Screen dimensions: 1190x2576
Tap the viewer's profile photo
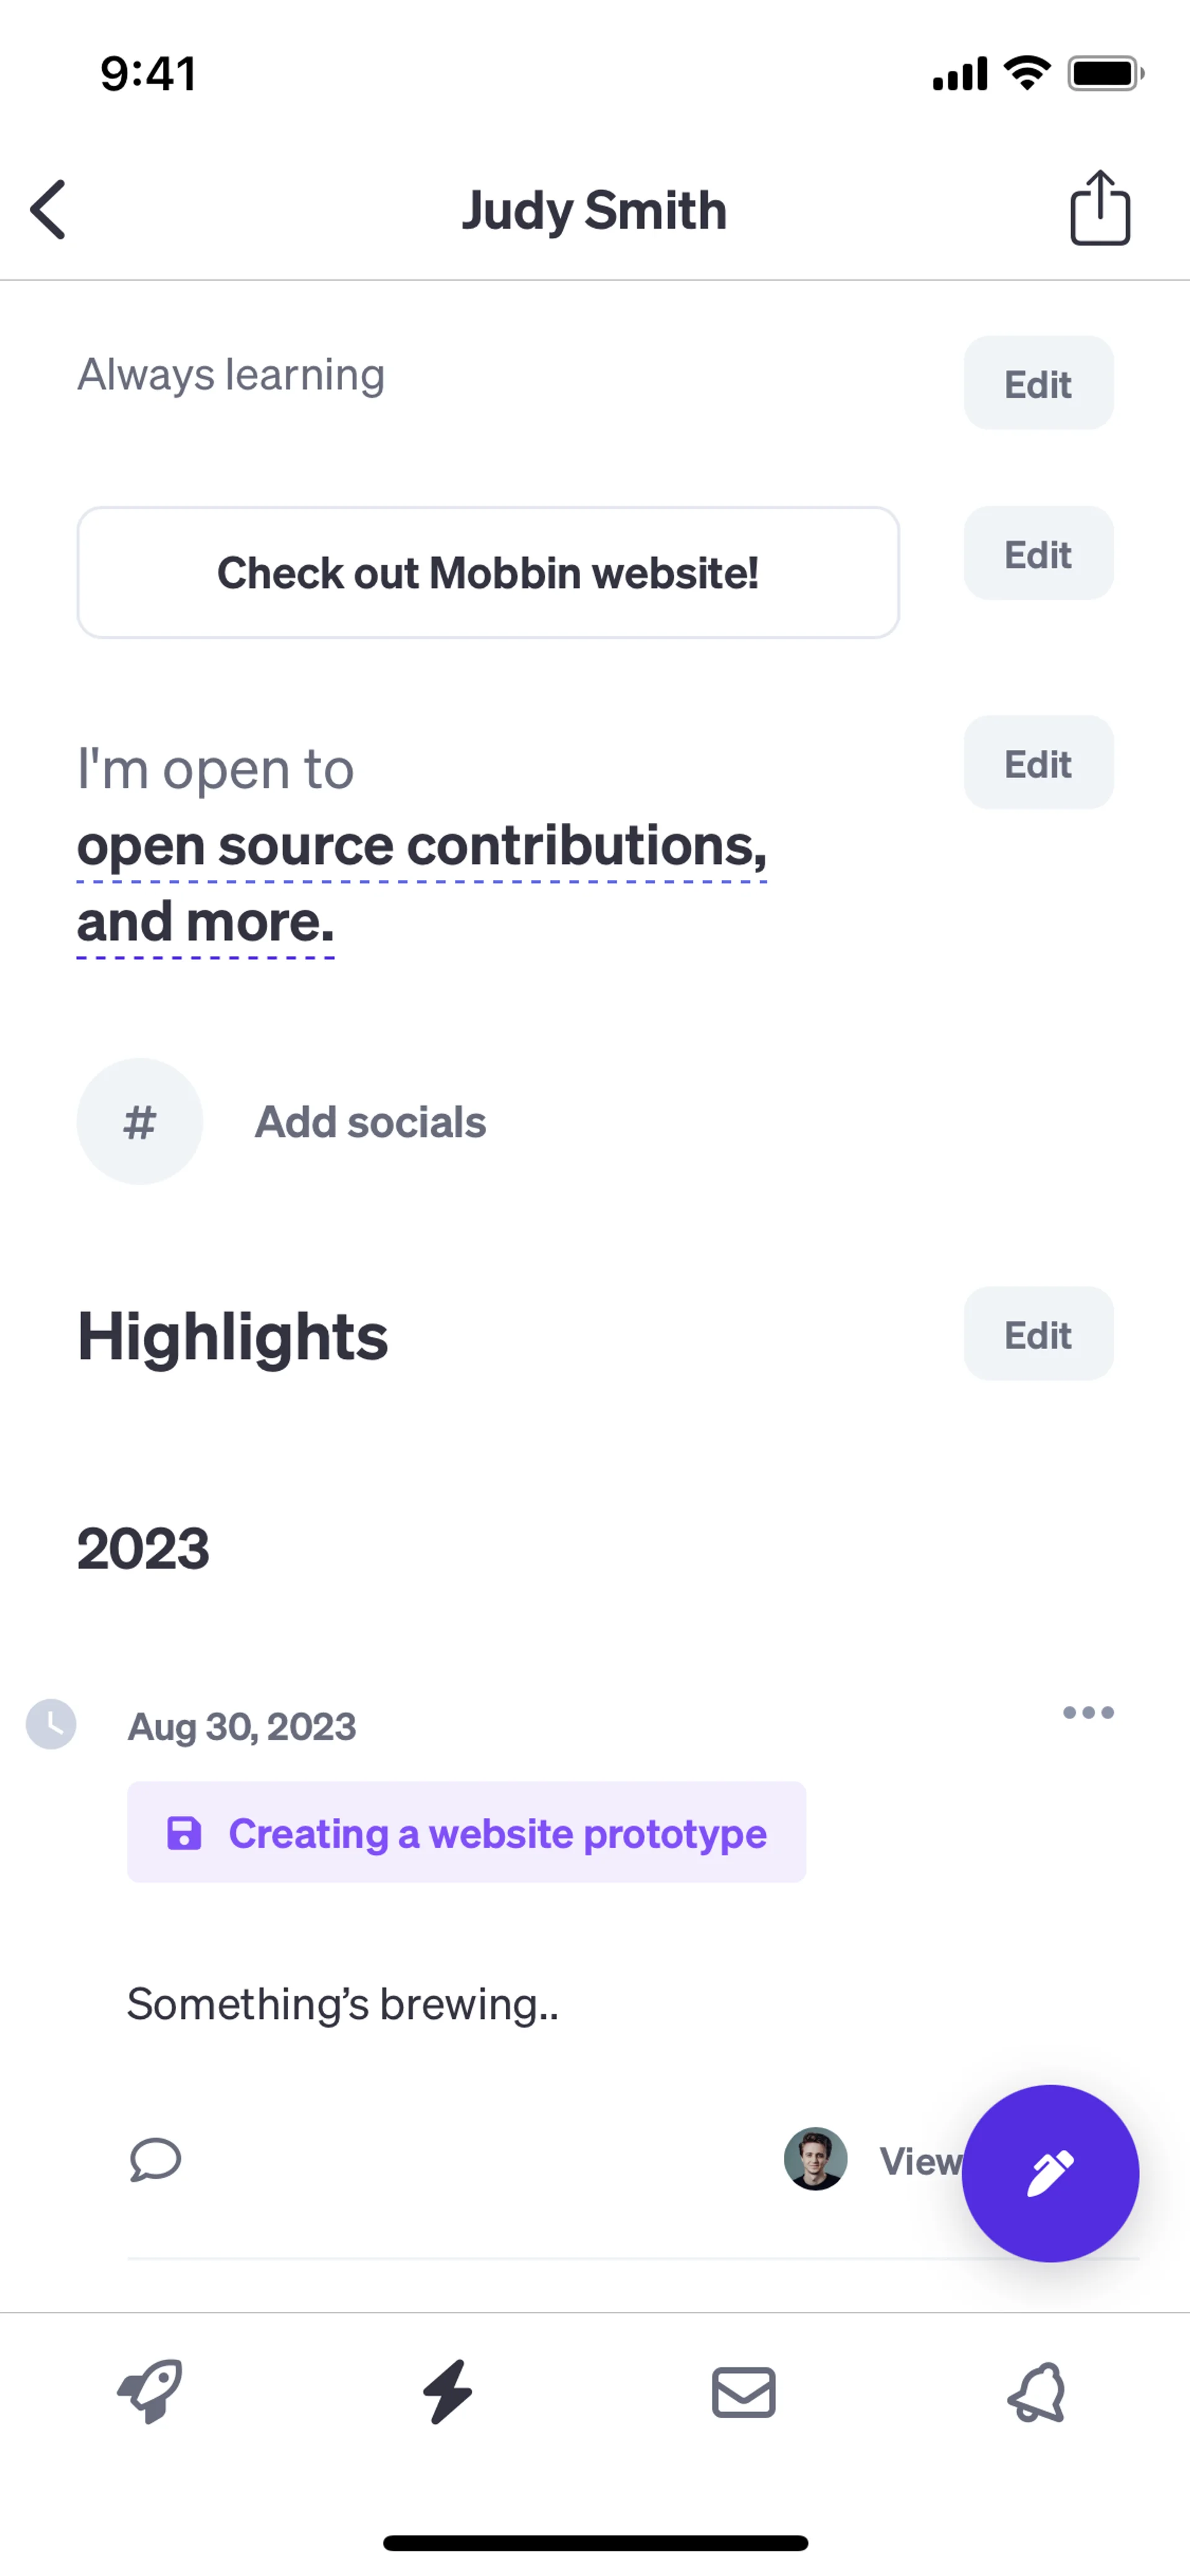tap(815, 2159)
